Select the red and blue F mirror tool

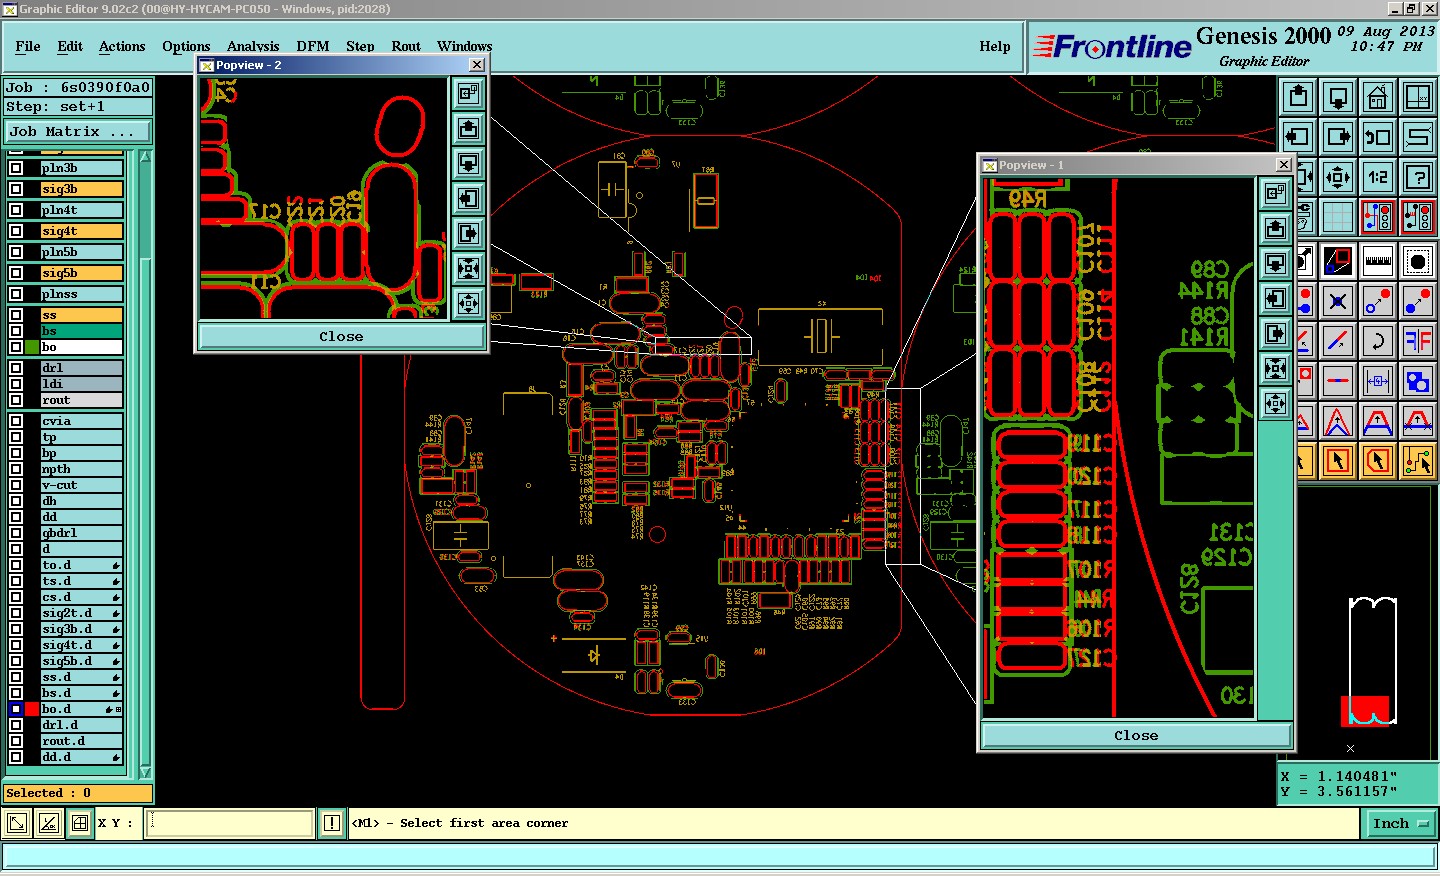click(x=1418, y=341)
